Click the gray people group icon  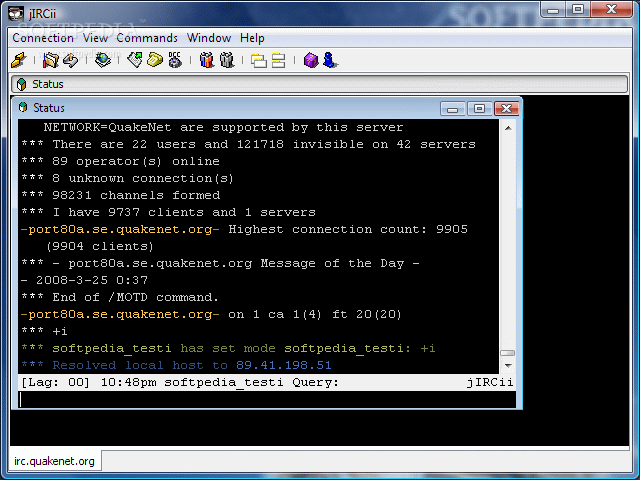(x=227, y=60)
